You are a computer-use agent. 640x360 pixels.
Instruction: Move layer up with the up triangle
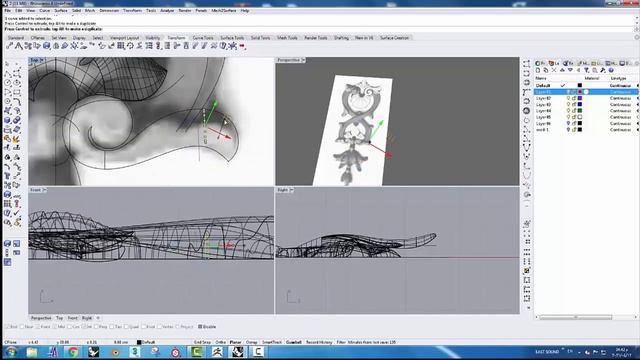562,71
